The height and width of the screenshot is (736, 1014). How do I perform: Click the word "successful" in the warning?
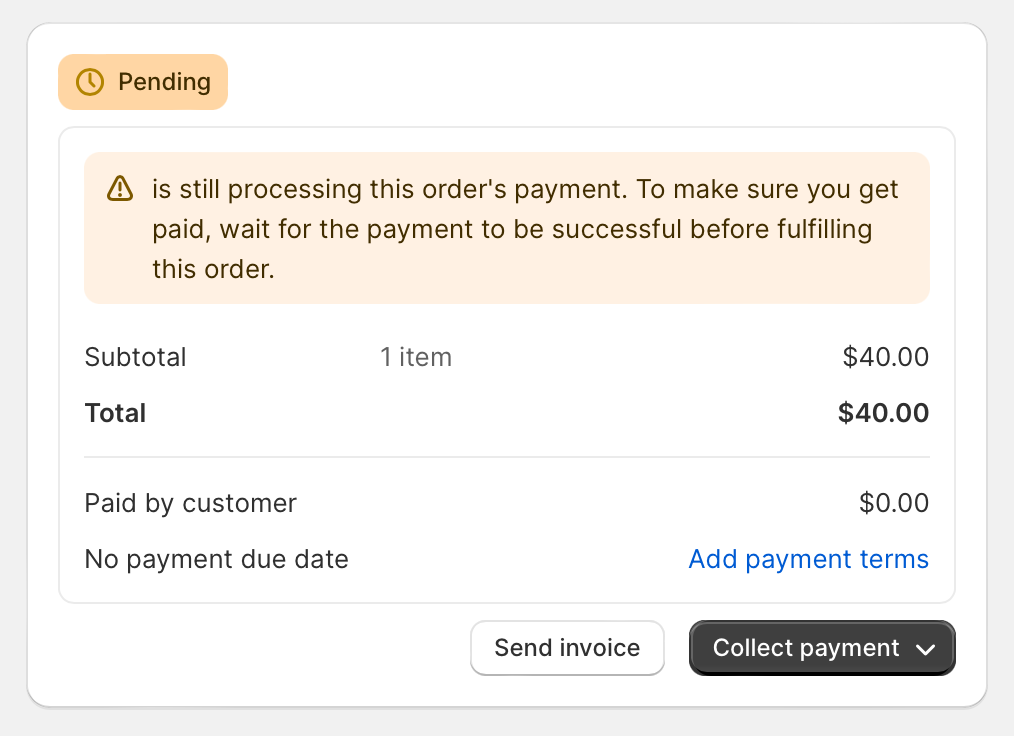point(612,229)
